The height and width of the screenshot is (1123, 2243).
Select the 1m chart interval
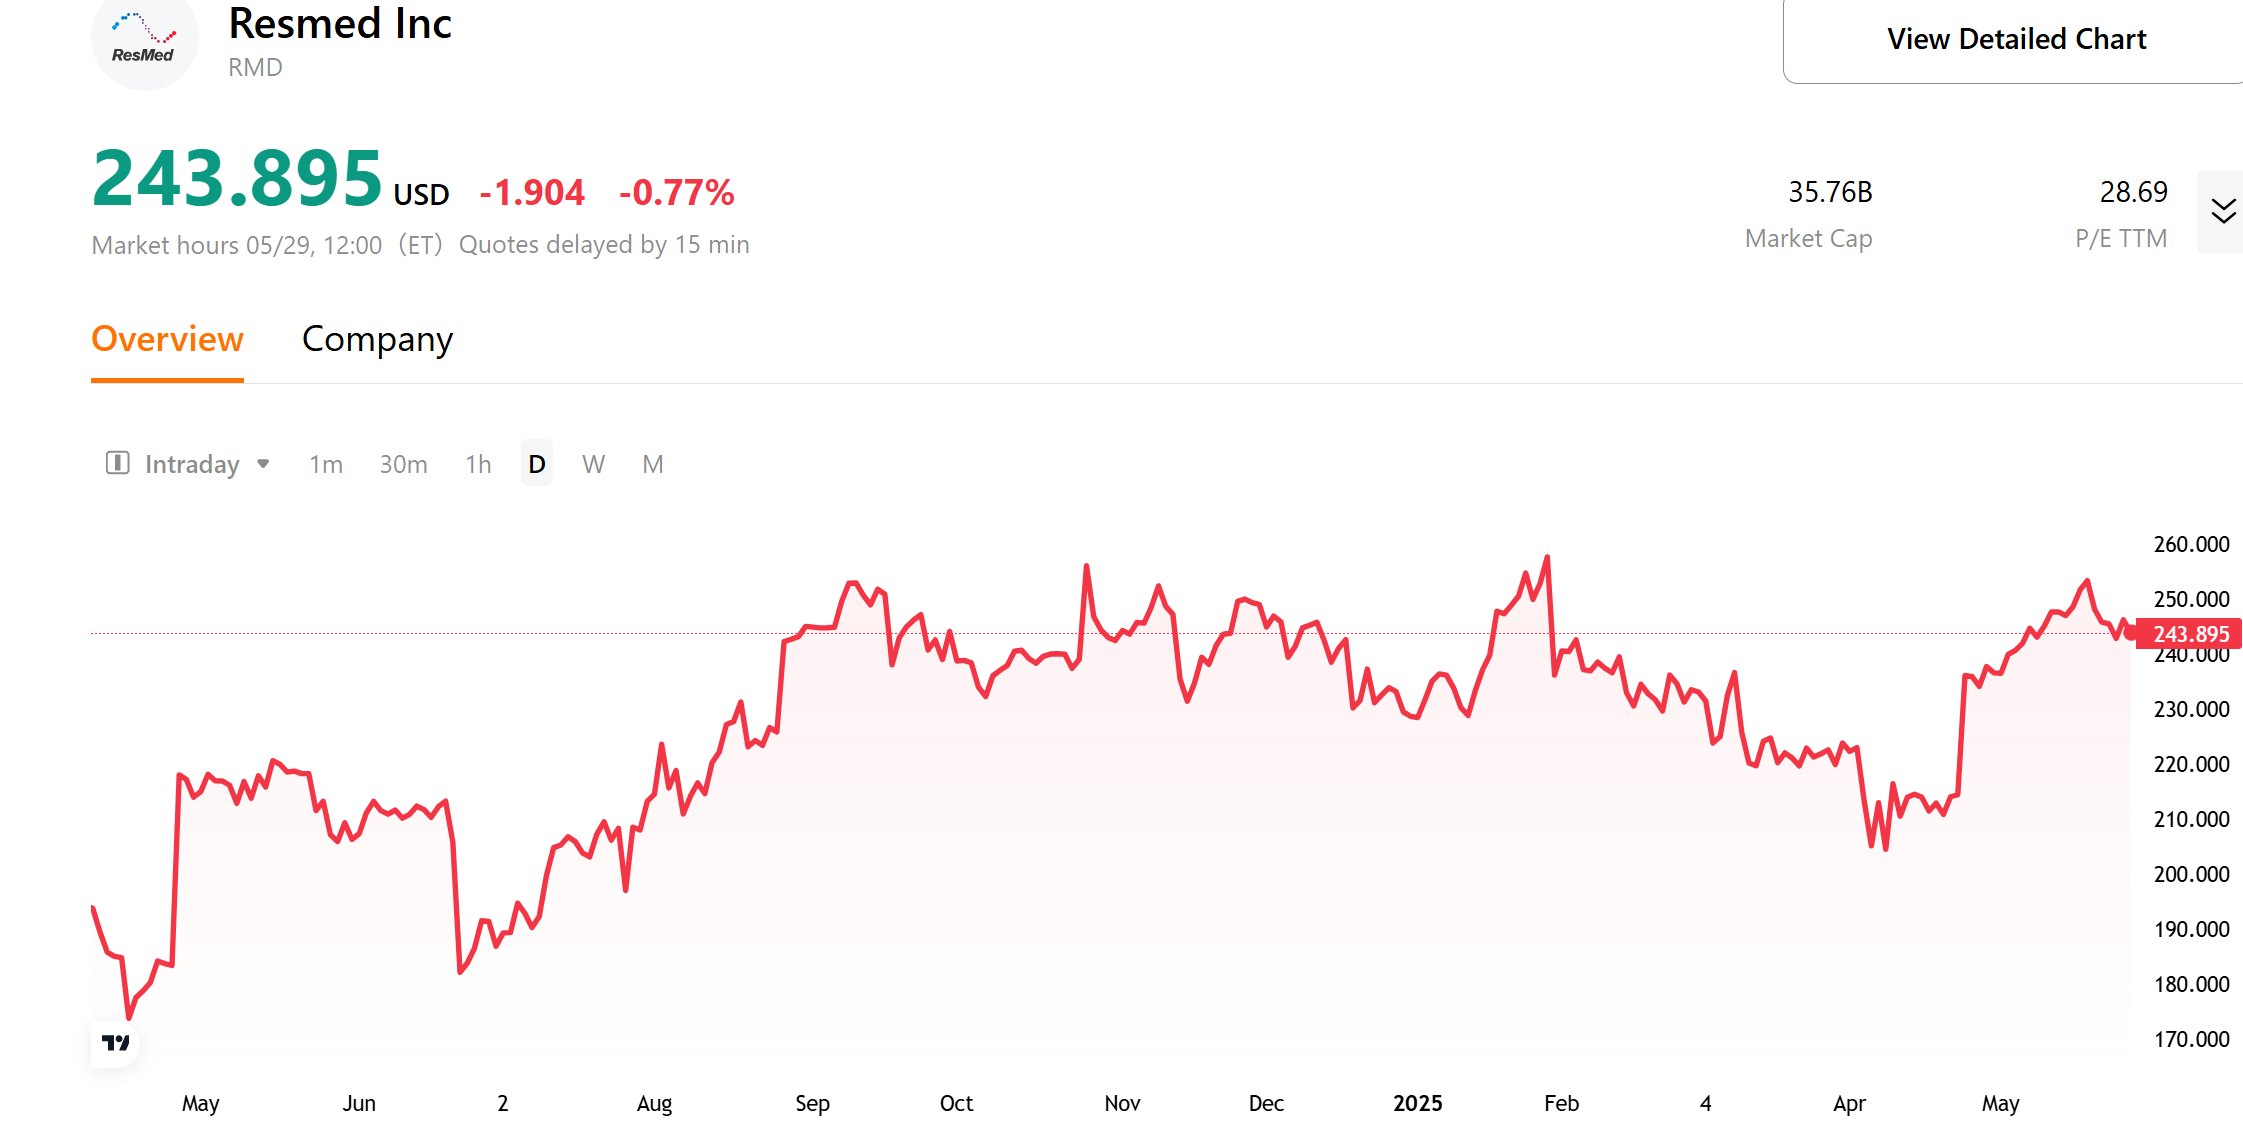(x=325, y=464)
